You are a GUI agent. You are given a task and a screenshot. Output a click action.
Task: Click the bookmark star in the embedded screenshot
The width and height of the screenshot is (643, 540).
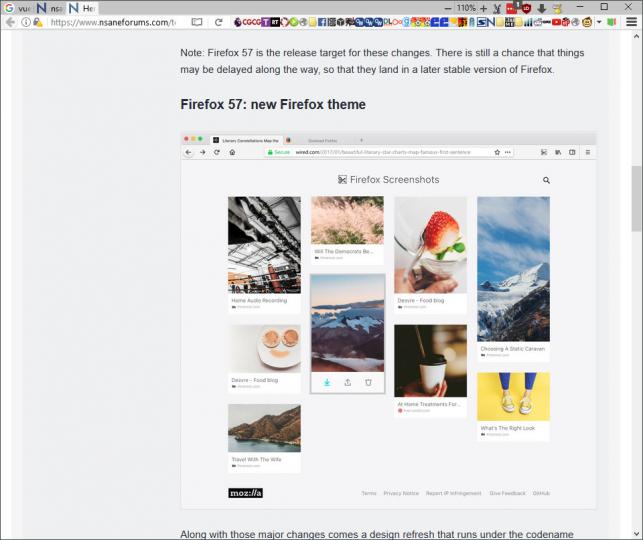[497, 152]
